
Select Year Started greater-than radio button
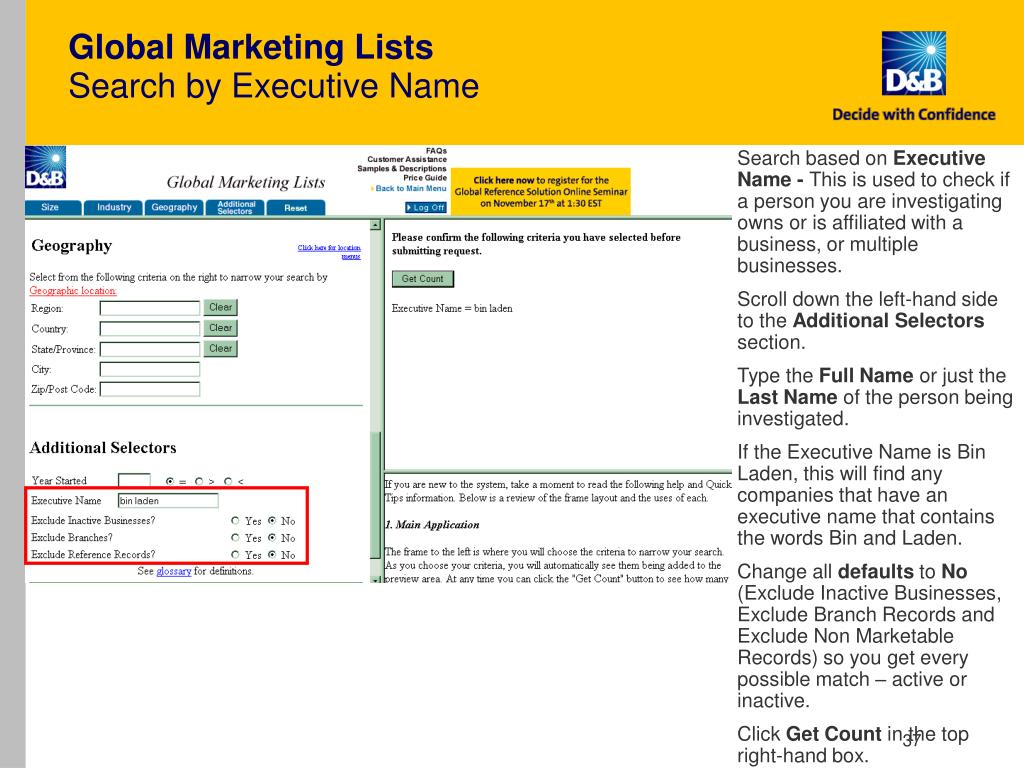tap(199, 481)
